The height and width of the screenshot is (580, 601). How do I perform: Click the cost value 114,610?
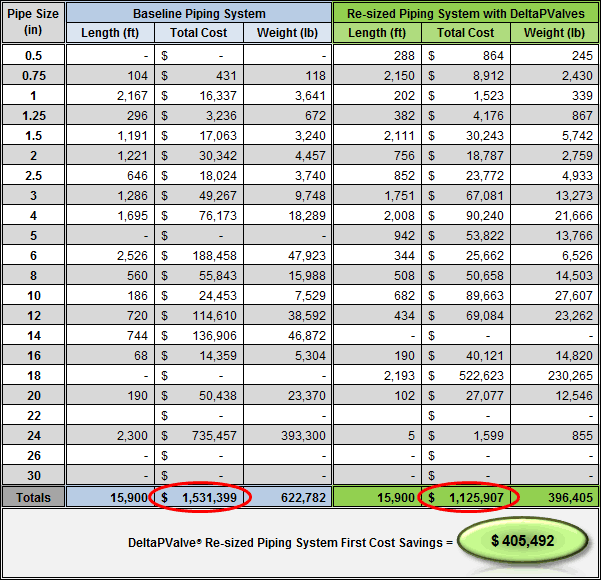tap(215, 315)
